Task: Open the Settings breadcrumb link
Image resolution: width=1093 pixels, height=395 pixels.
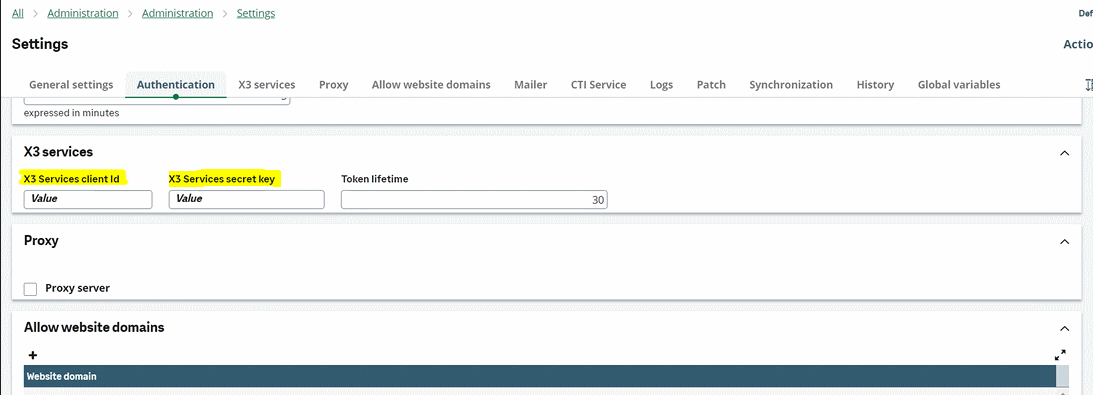Action: pyautogui.click(x=256, y=13)
